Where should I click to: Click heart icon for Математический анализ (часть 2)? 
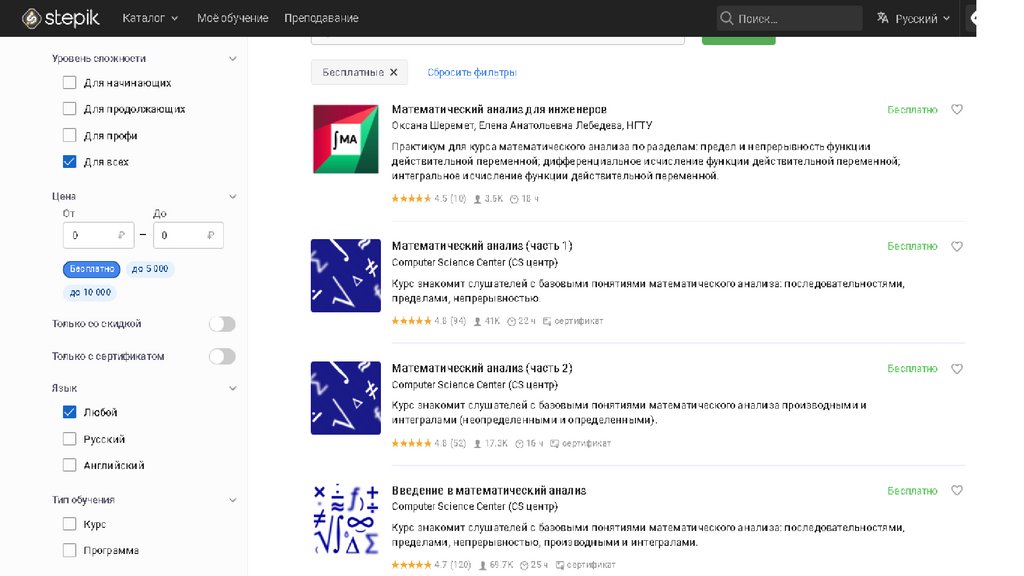[957, 369]
